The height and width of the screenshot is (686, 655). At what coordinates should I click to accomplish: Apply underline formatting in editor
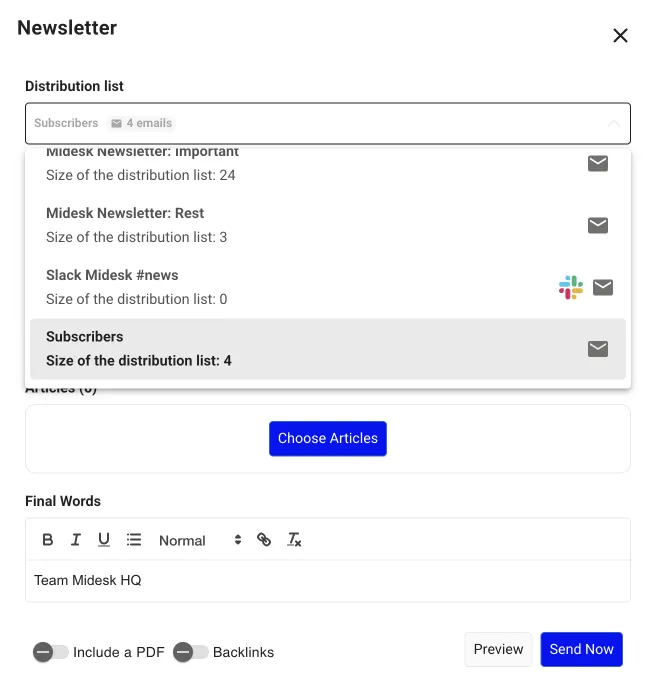click(x=104, y=540)
